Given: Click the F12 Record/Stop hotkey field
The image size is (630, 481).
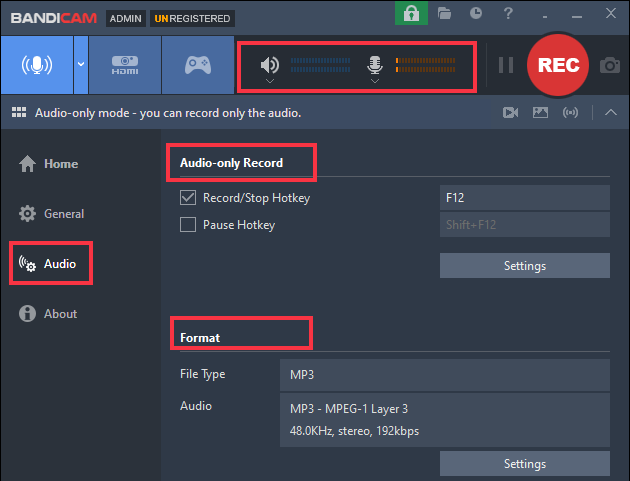Looking at the screenshot, I should pos(524,198).
